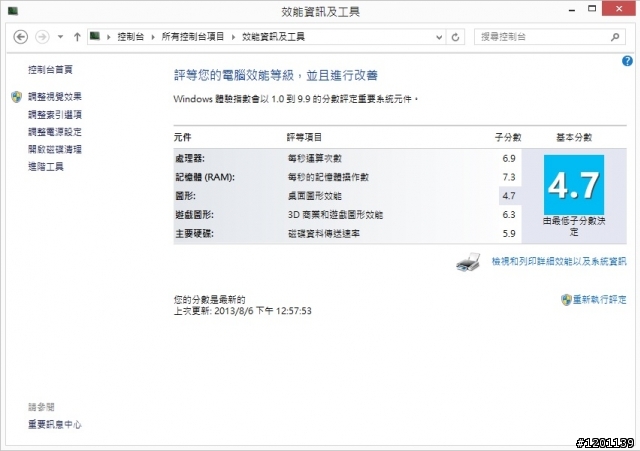This screenshot has height=451, width=640.
Task: Click the gaming graphics subscore 6.3
Action: click(509, 215)
